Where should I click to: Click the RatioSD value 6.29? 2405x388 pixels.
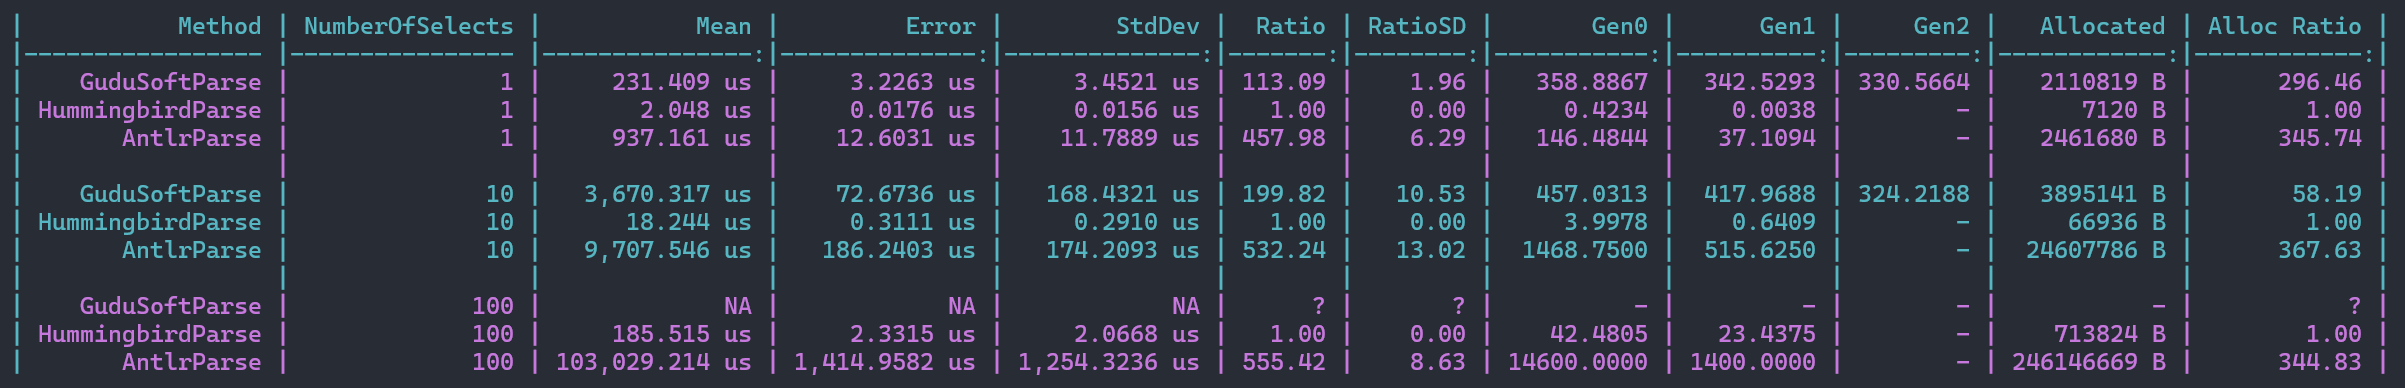pos(1437,138)
